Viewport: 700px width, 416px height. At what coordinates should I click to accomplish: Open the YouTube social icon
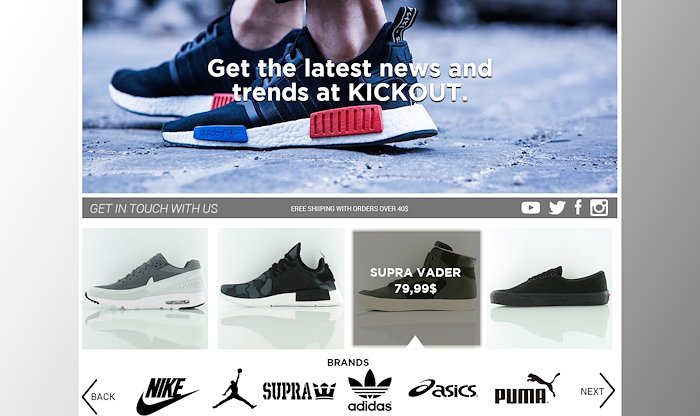[530, 208]
